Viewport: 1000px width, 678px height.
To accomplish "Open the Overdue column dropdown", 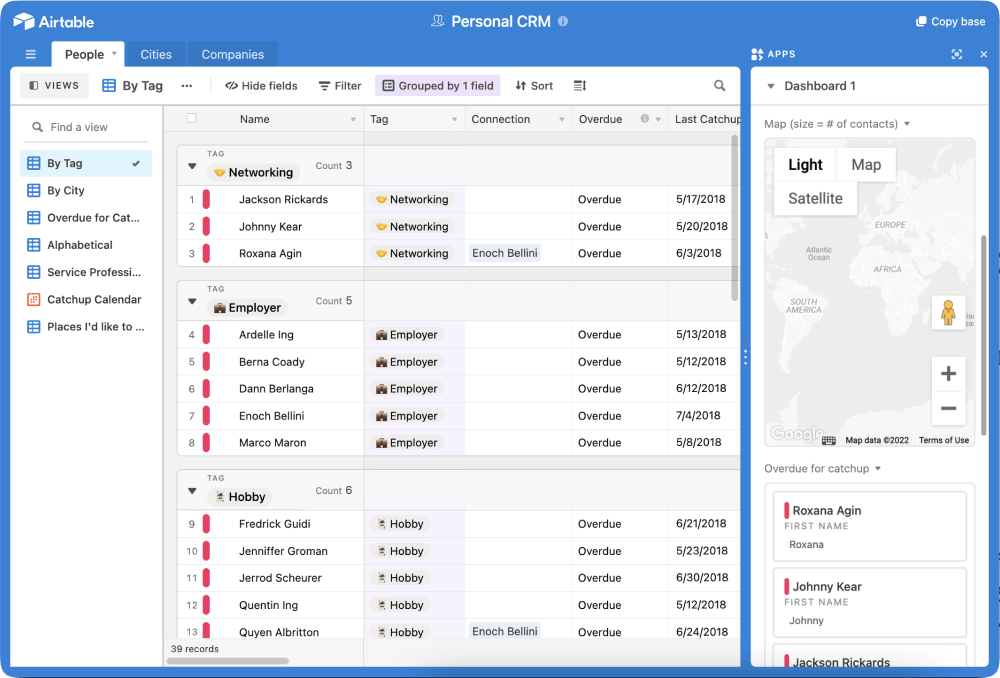I will [x=658, y=119].
